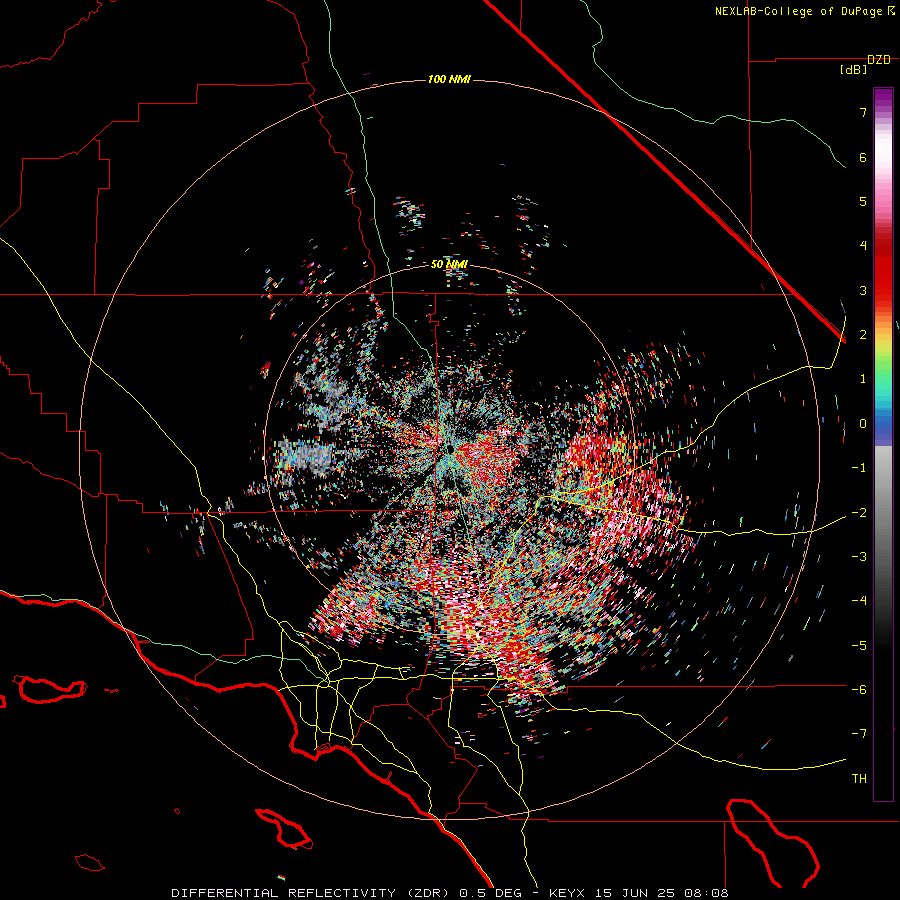This screenshot has height=900, width=900.
Task: Click the 0 value on dB scale
Action: point(863,424)
